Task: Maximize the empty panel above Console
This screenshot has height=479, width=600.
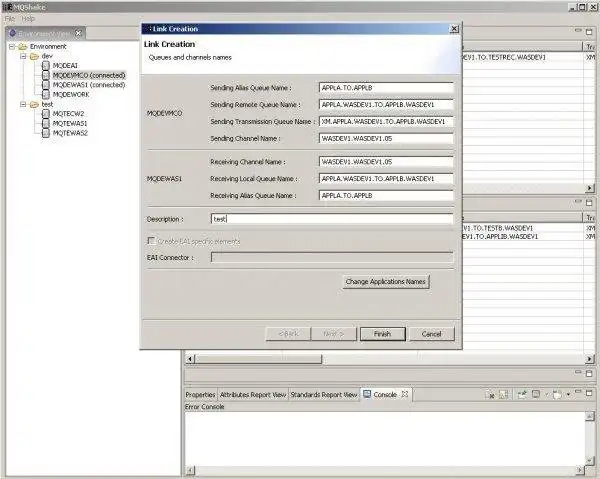Action: click(x=589, y=373)
